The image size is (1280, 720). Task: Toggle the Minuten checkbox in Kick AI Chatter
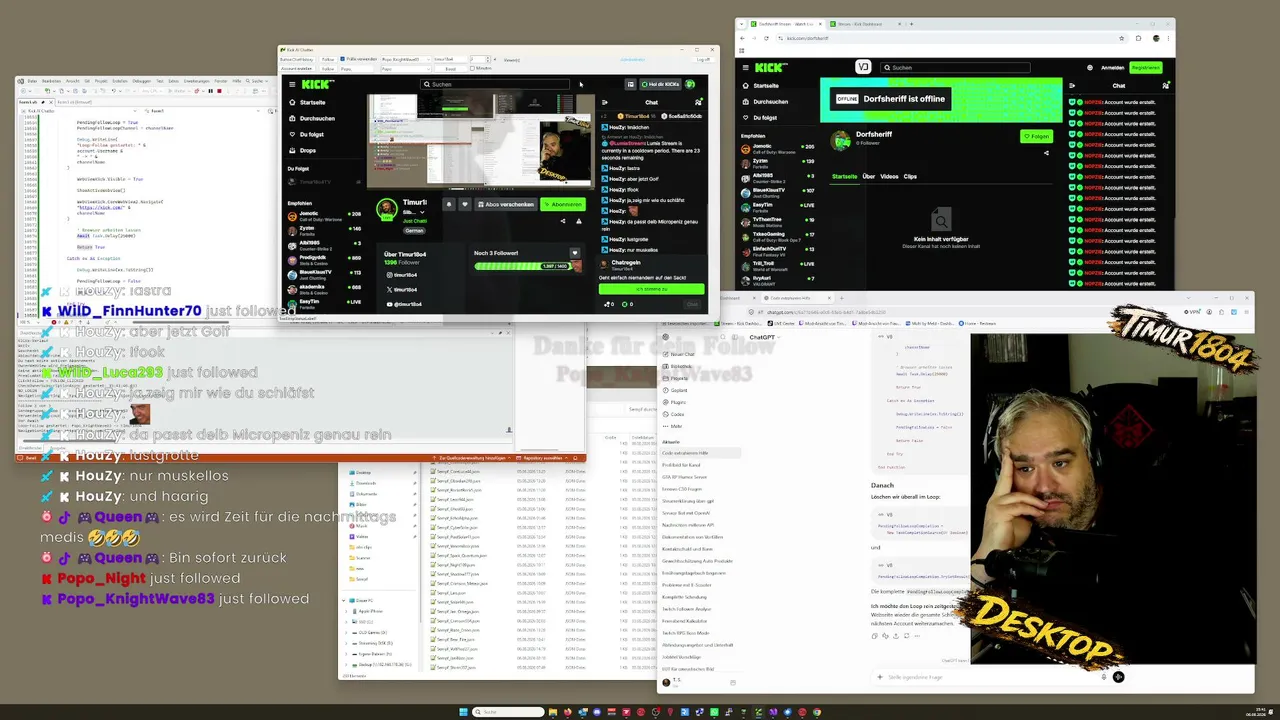pos(471,69)
